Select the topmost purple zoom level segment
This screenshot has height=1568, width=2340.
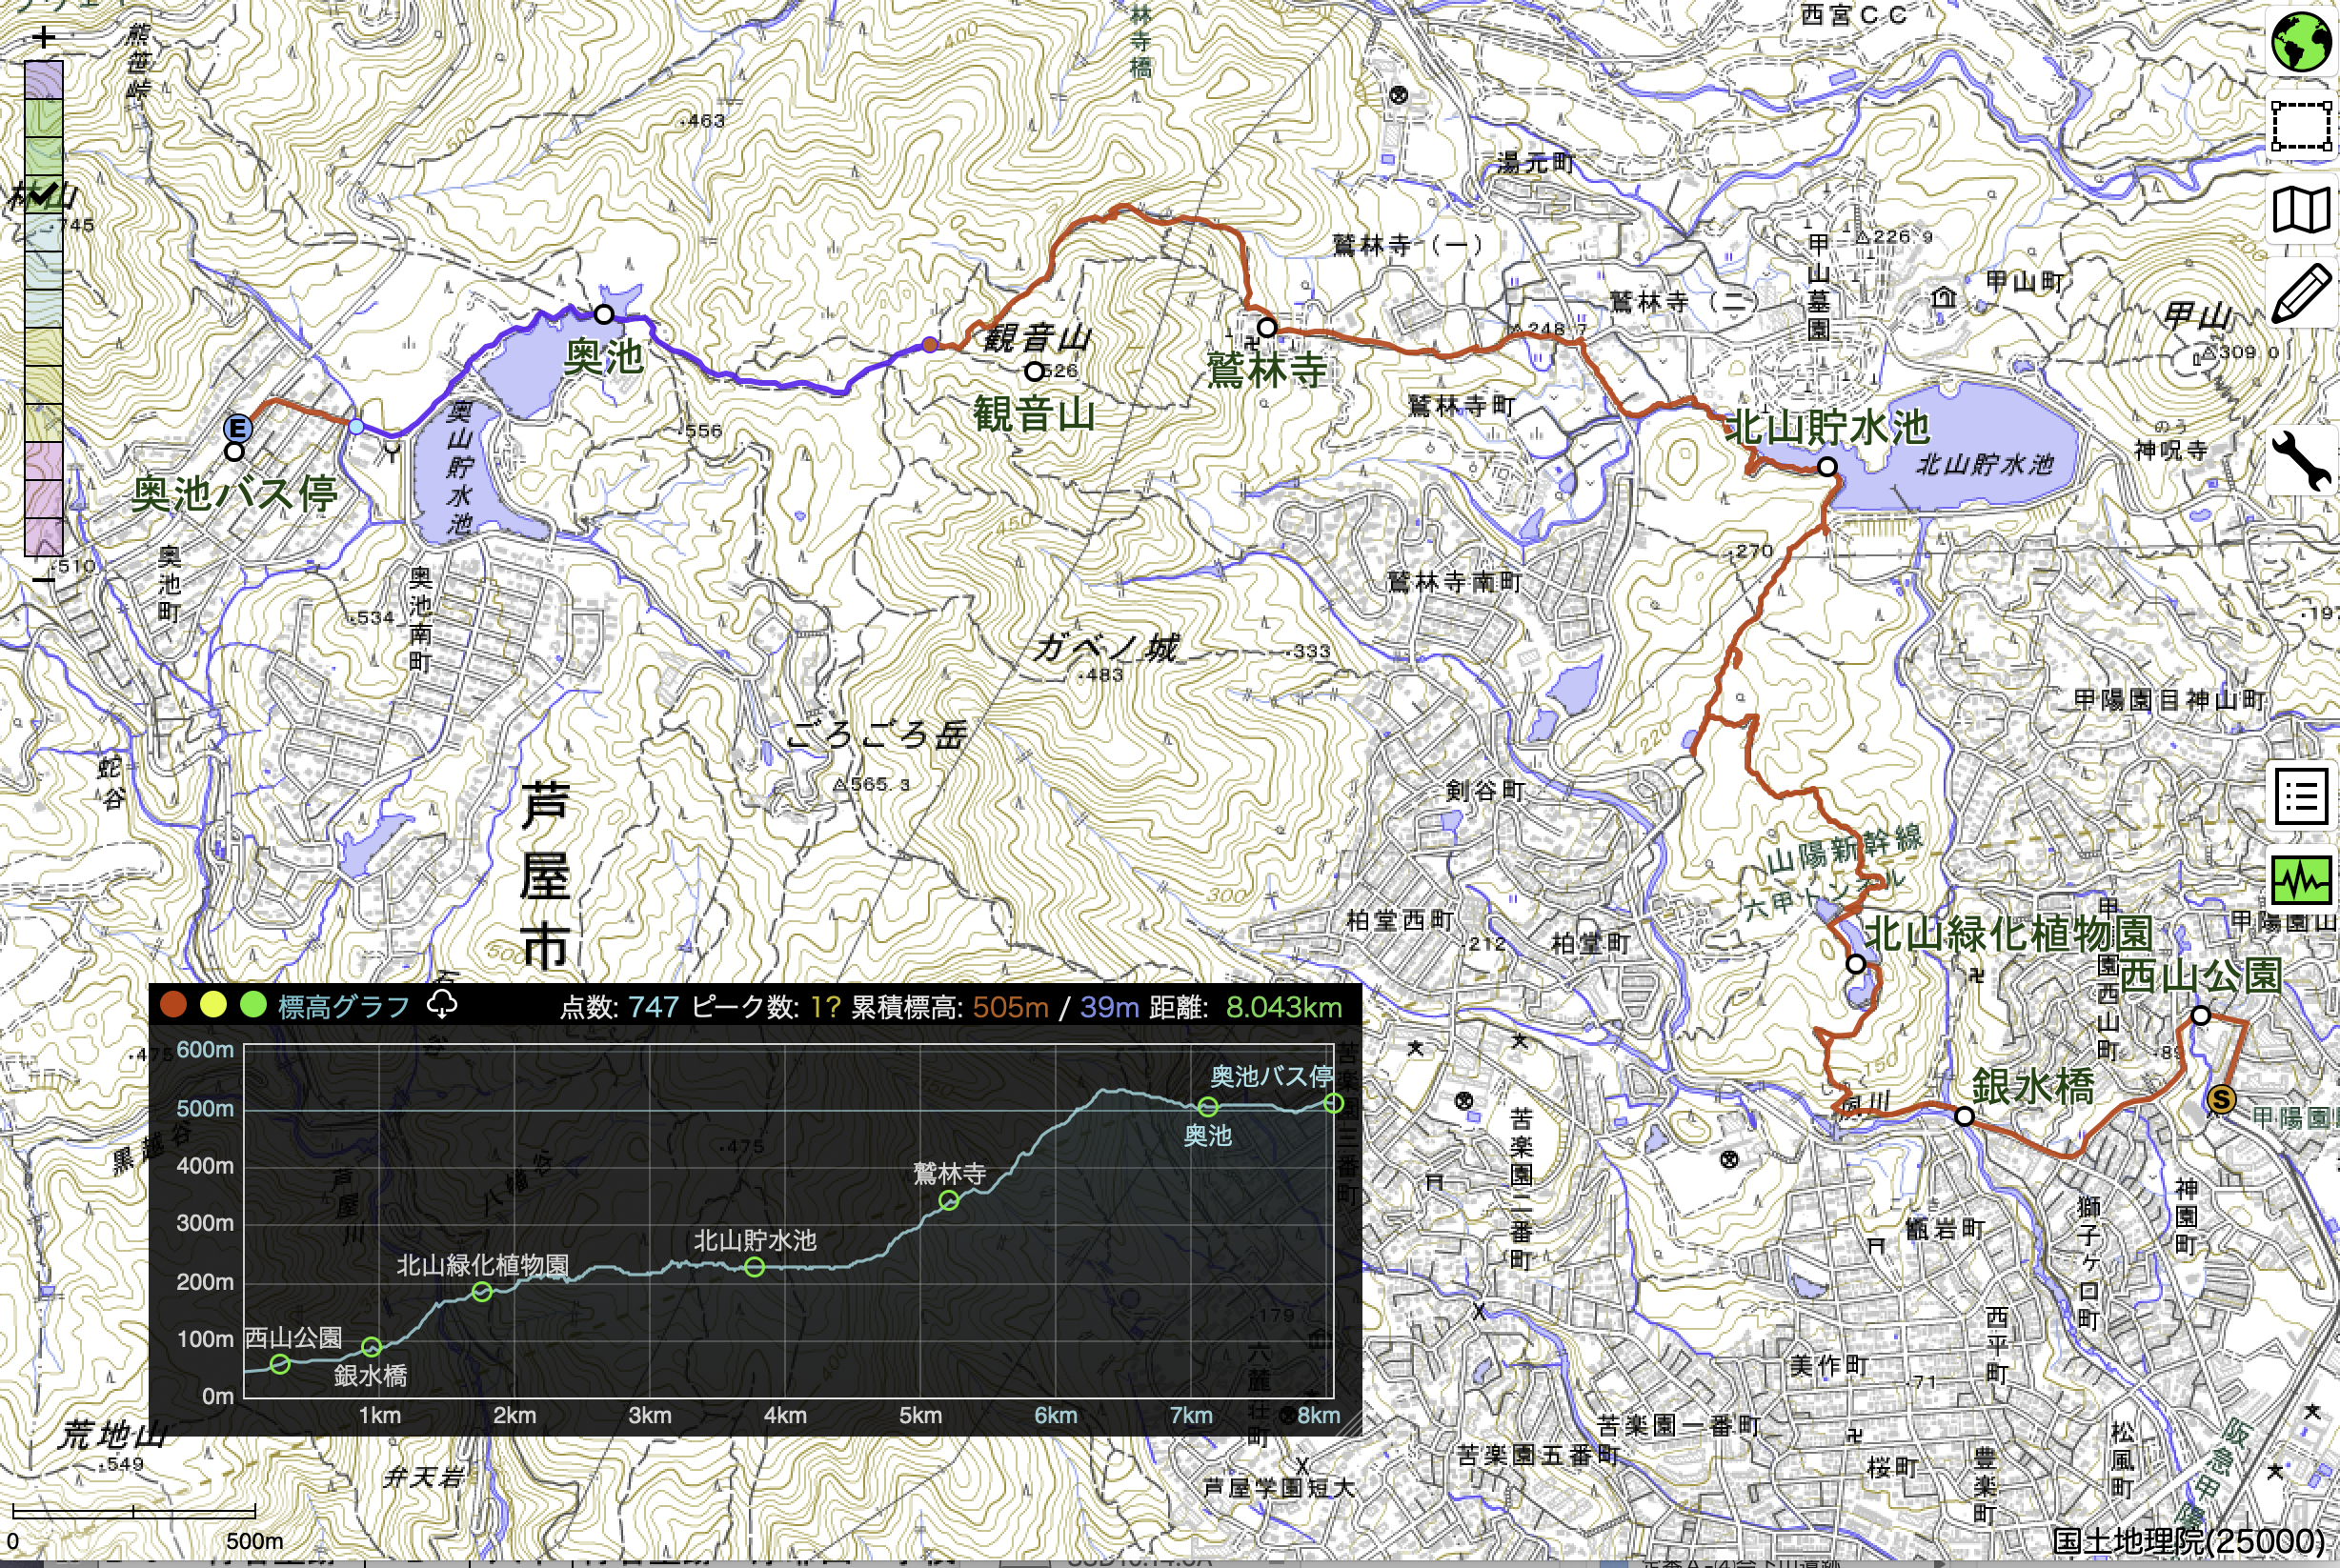pos(44,79)
